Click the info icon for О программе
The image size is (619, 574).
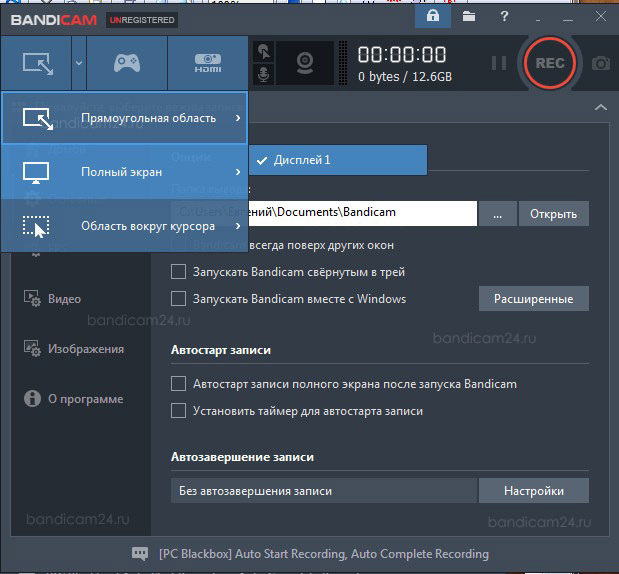click(x=32, y=398)
